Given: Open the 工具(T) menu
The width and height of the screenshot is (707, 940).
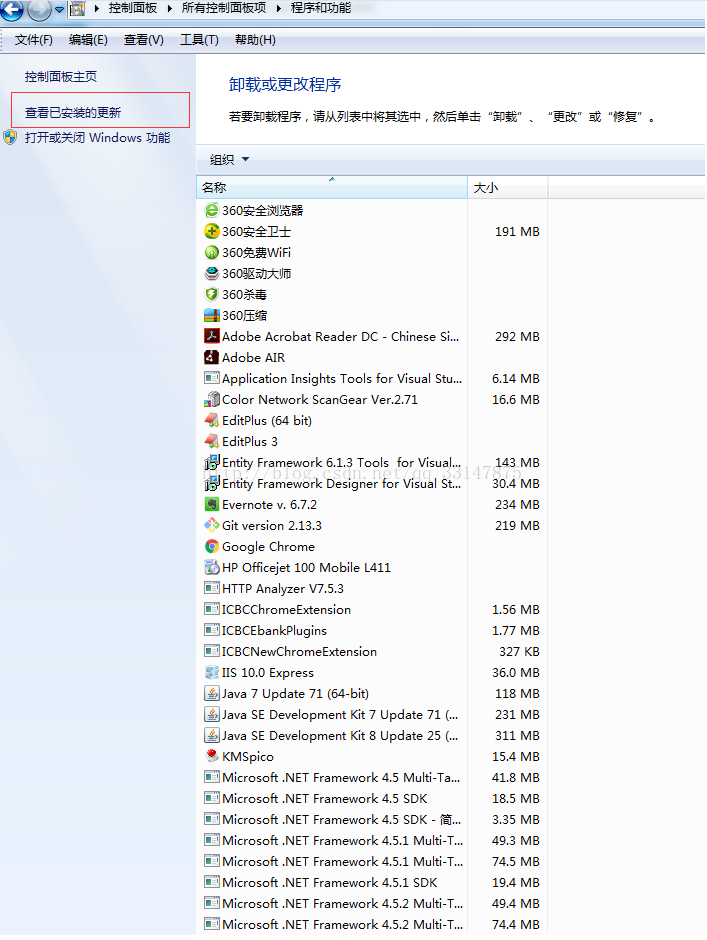Looking at the screenshot, I should tap(199, 40).
